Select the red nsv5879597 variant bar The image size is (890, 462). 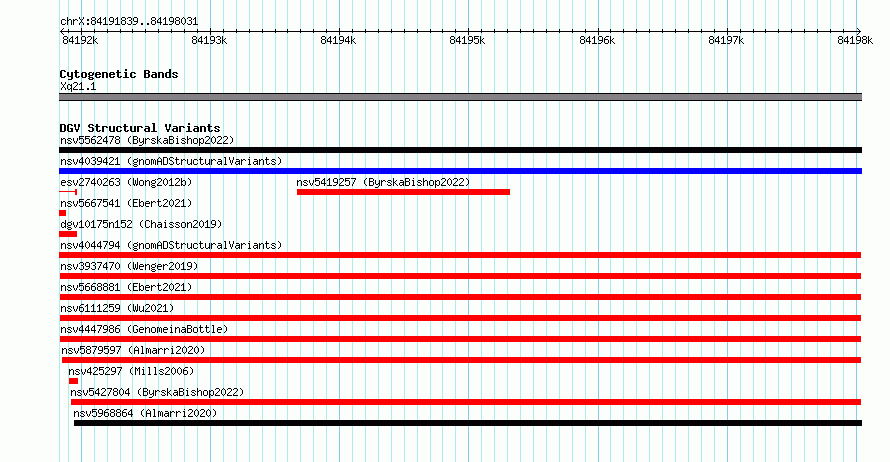[461, 360]
